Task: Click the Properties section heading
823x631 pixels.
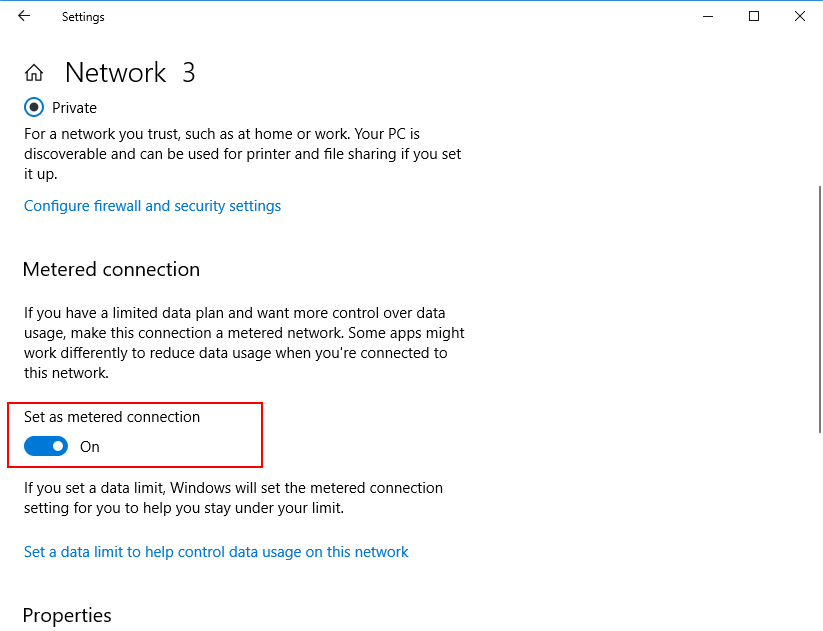Action: click(67, 615)
